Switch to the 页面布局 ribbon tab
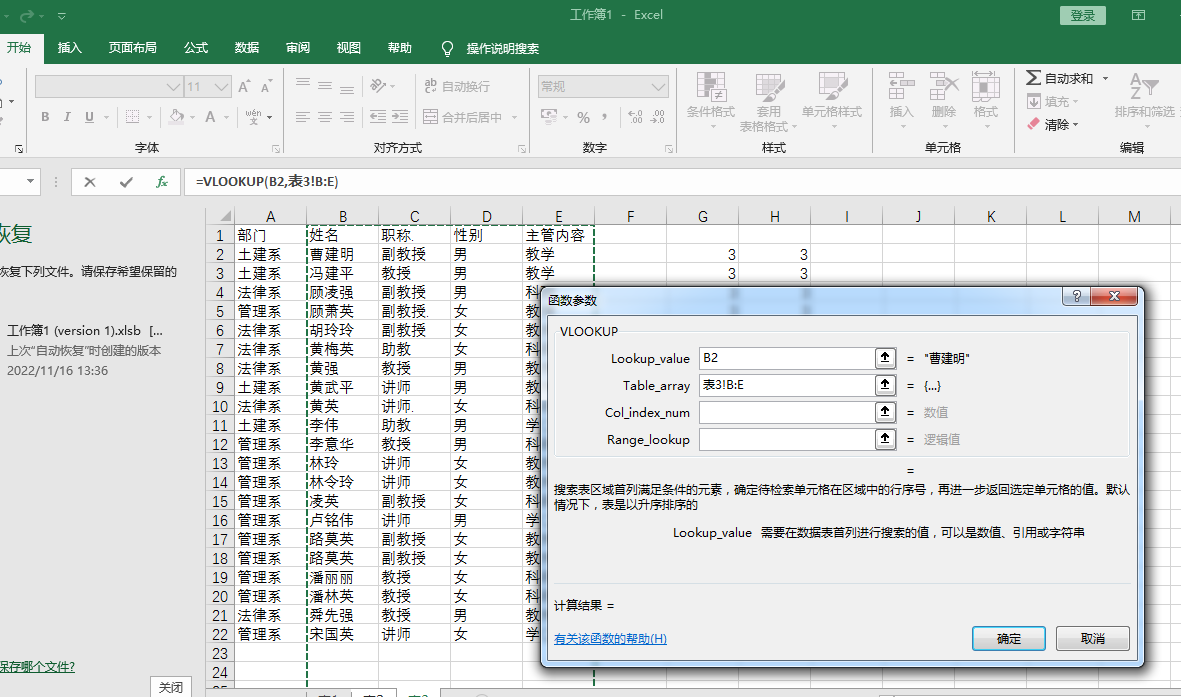This screenshot has width=1181, height=697. [x=133, y=47]
